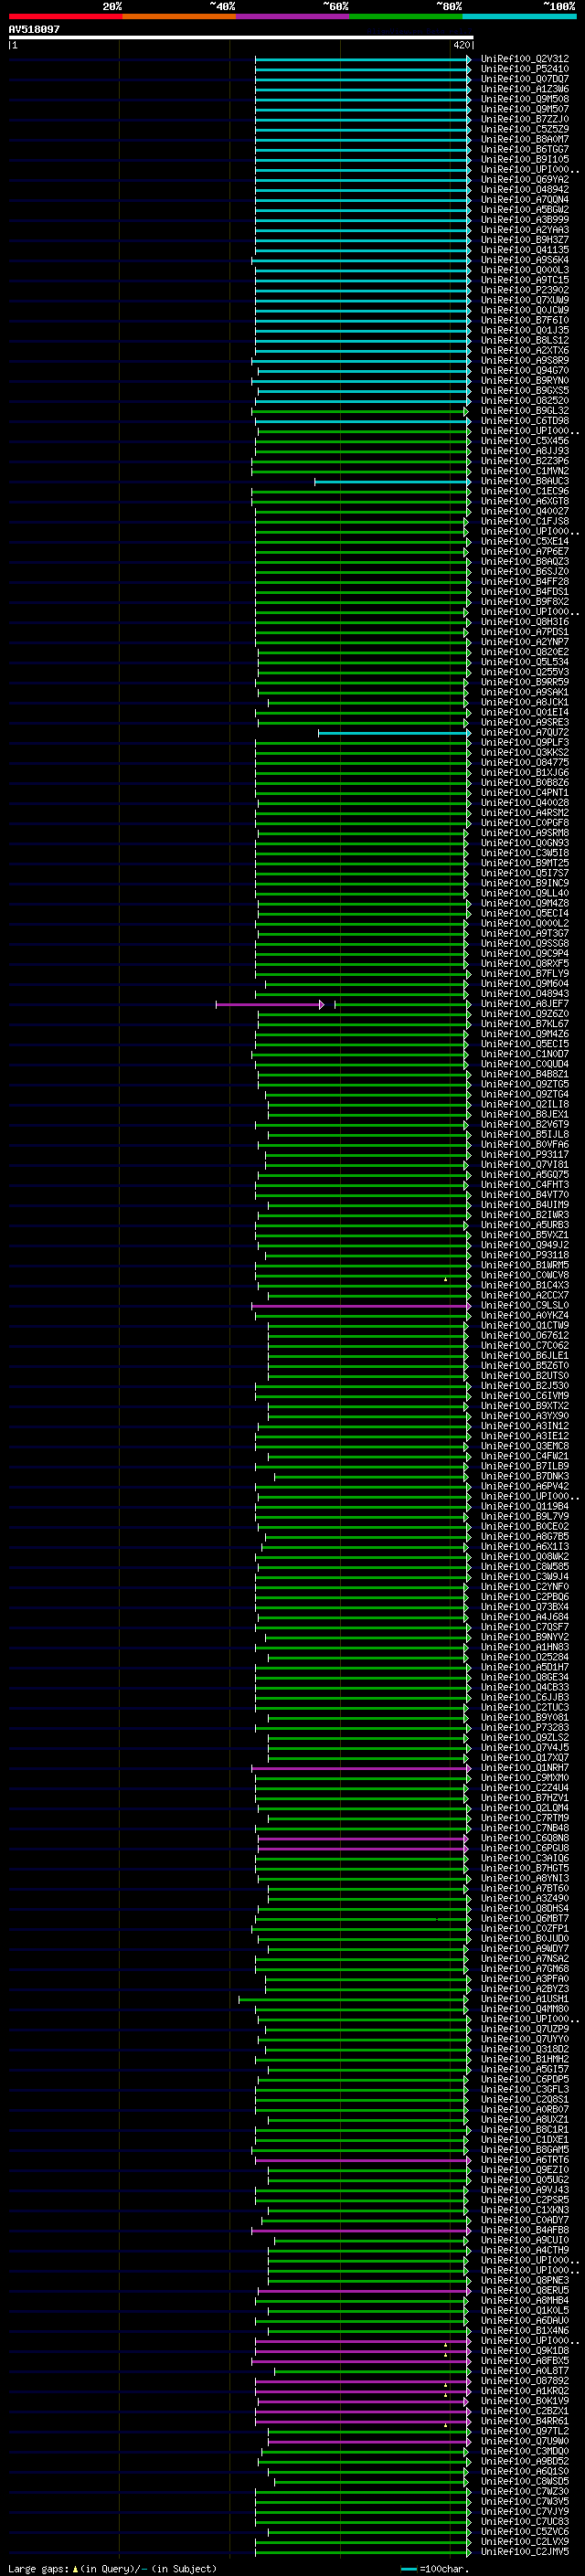Click hit label UniRef100_B8LS12
Viewport: 585px width, 2576px height.
pyautogui.click(x=525, y=340)
